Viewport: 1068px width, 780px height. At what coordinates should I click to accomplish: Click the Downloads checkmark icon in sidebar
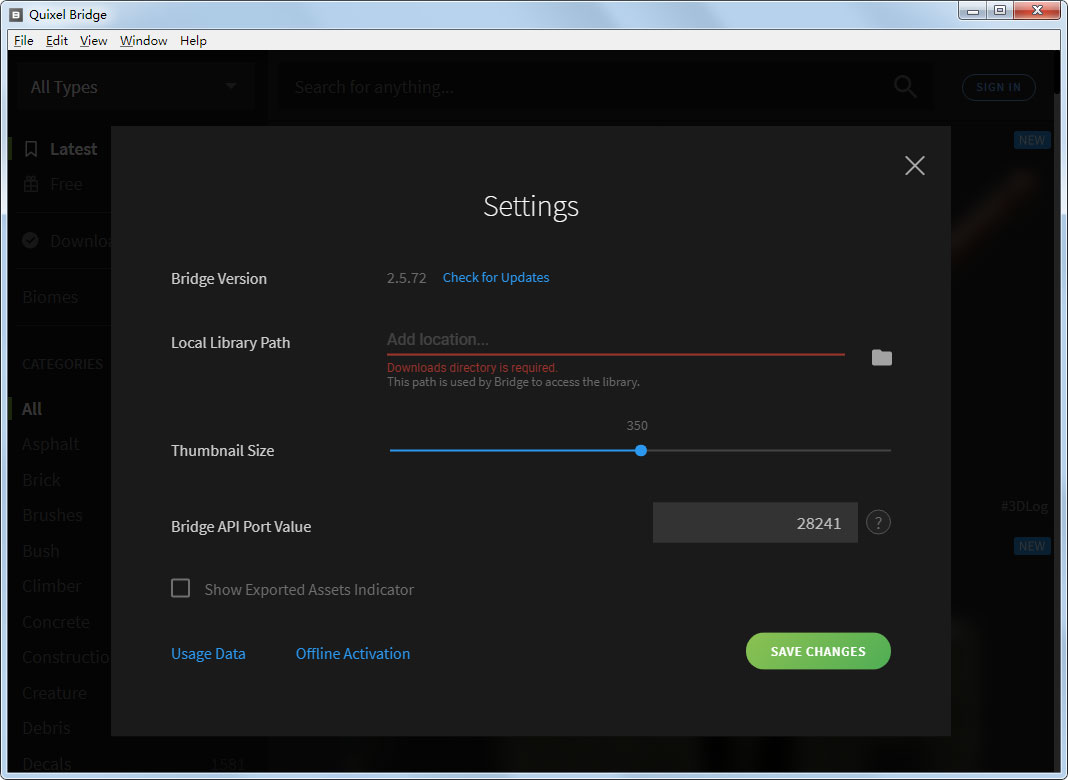30,240
